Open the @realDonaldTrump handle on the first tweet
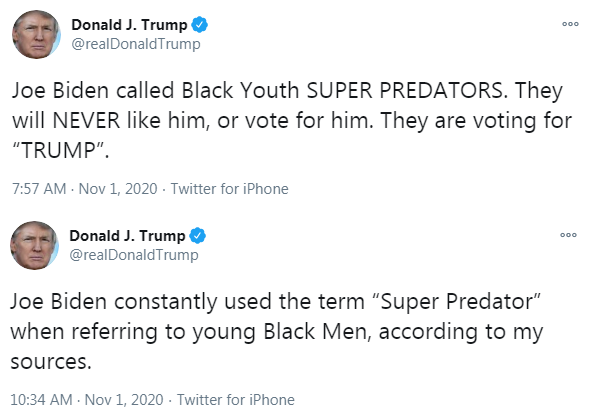Screen dimensions: 598x414 point(136,44)
